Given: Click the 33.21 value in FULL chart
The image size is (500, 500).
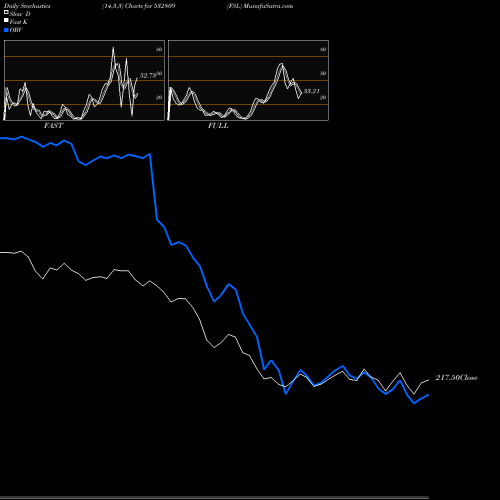Looking at the screenshot, I should pos(312,91).
